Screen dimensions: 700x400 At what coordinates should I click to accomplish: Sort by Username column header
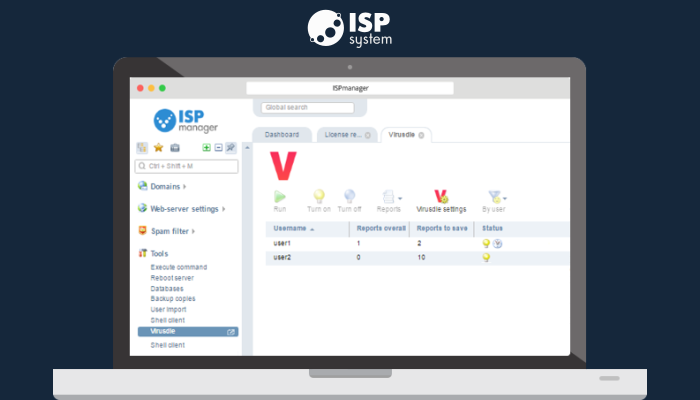tap(307, 229)
